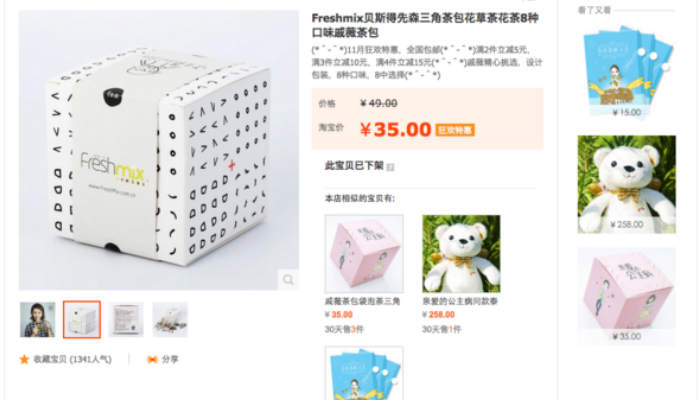Open sidebar pink box item priced ¥35.00
700x400 pixels.
point(627,296)
